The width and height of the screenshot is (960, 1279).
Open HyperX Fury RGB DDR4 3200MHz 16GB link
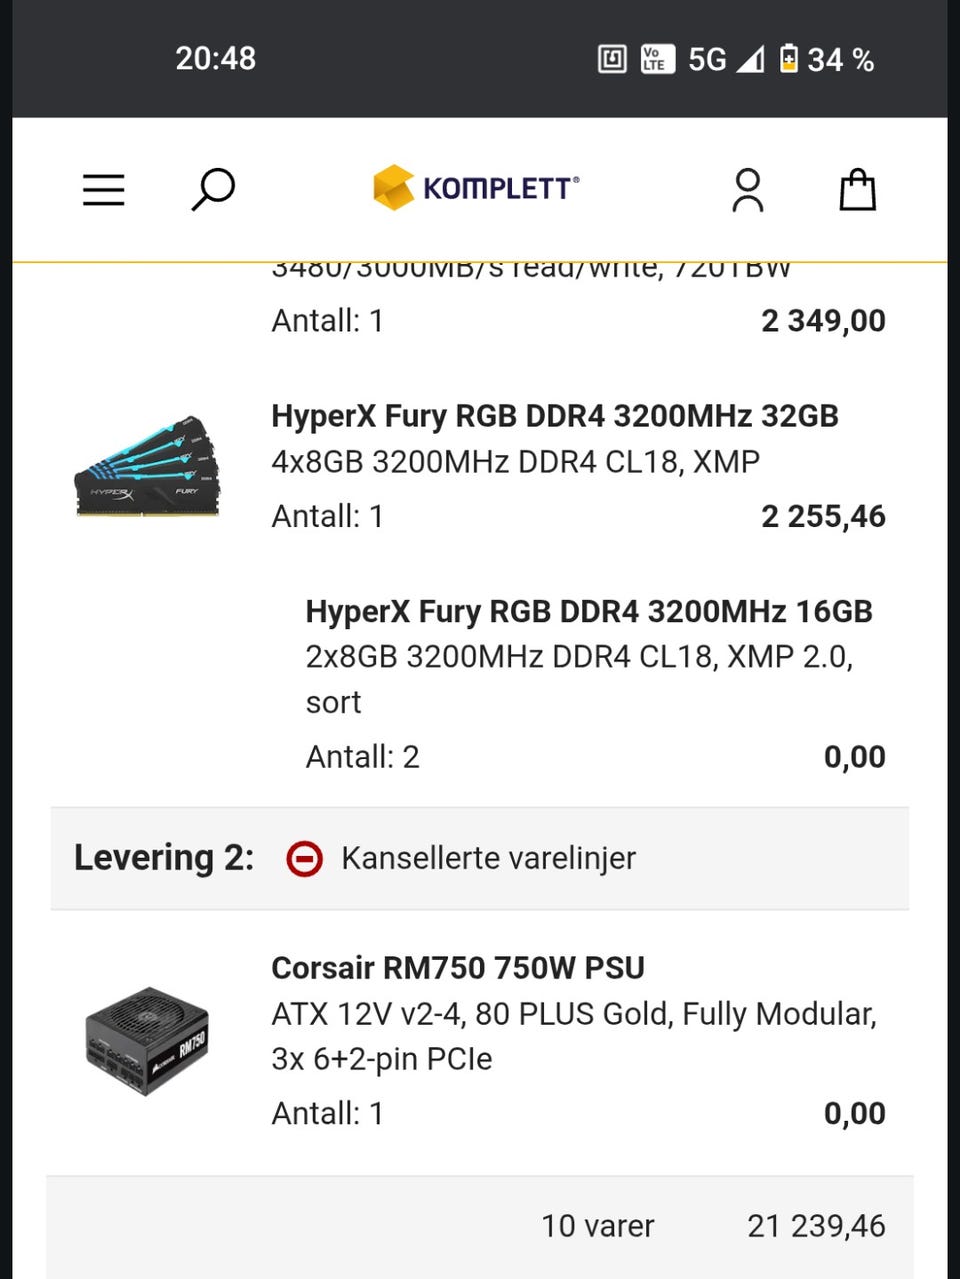click(589, 611)
